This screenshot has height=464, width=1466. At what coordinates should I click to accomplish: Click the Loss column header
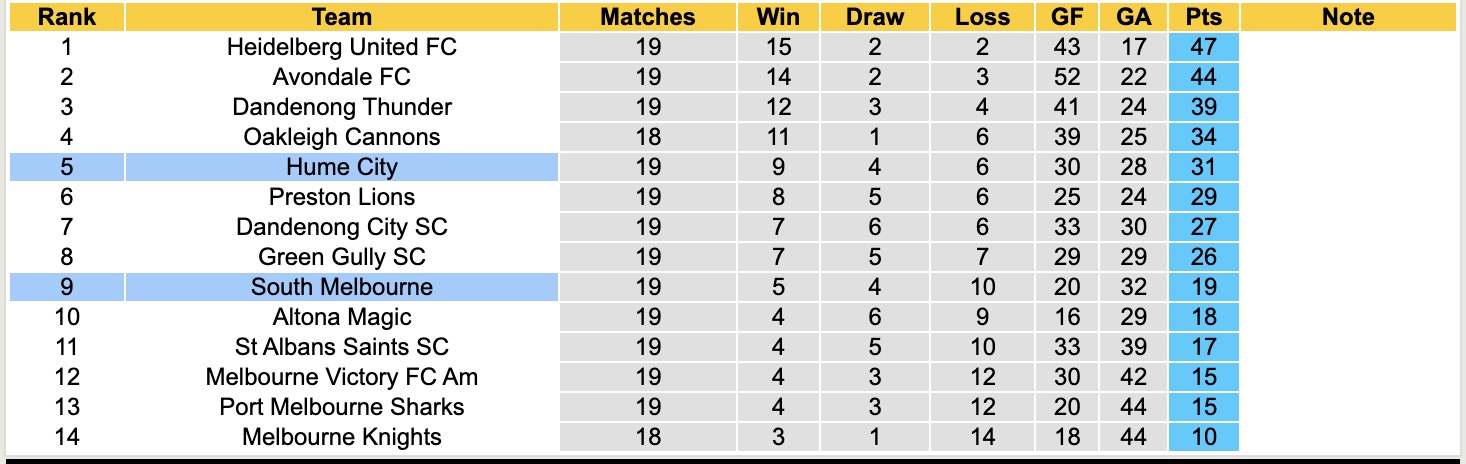click(982, 17)
